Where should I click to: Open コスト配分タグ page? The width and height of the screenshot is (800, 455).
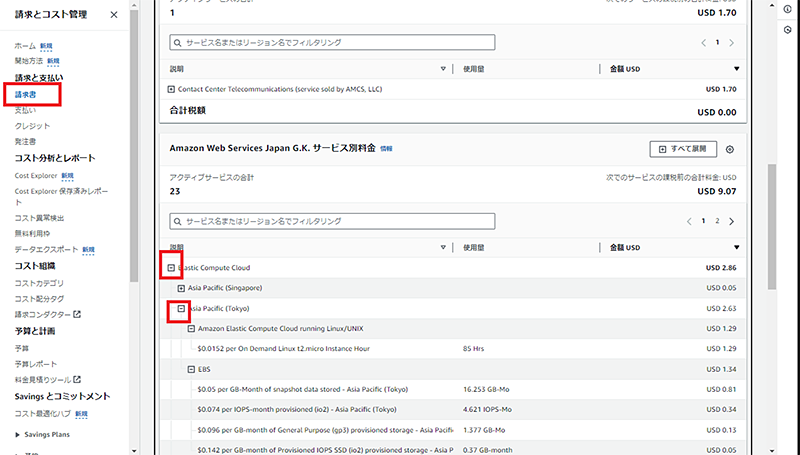click(39, 299)
